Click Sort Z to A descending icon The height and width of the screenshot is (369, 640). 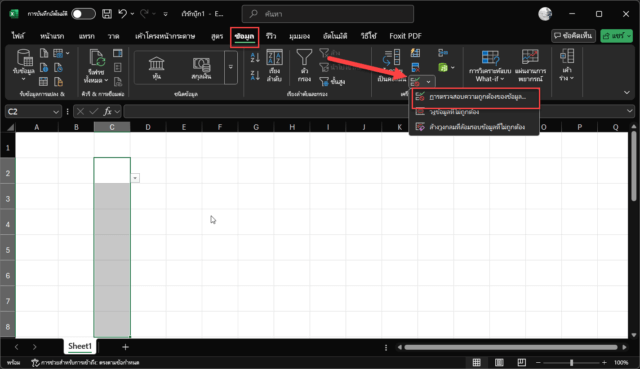255,75
